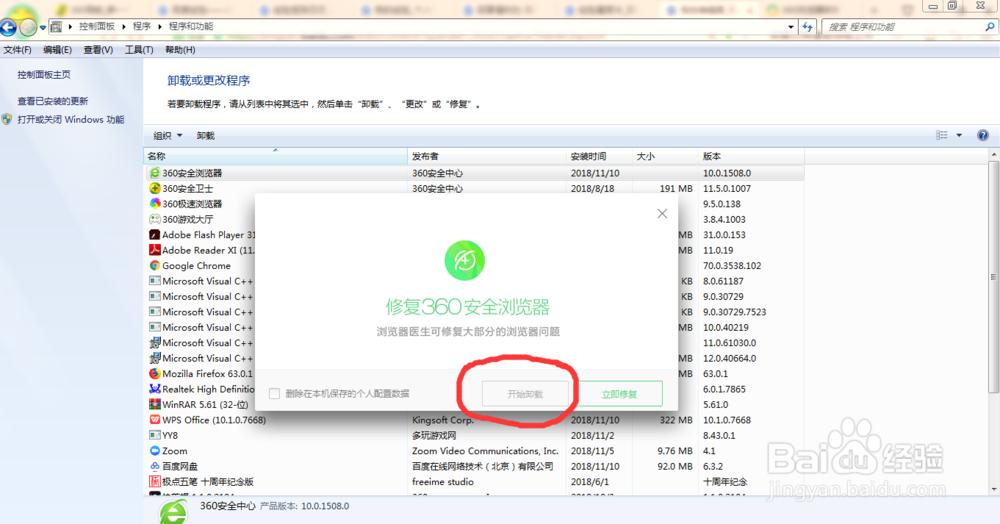Image resolution: width=1000 pixels, height=524 pixels.
Task: Click the 立即修复 button
Action: pyautogui.click(x=619, y=394)
